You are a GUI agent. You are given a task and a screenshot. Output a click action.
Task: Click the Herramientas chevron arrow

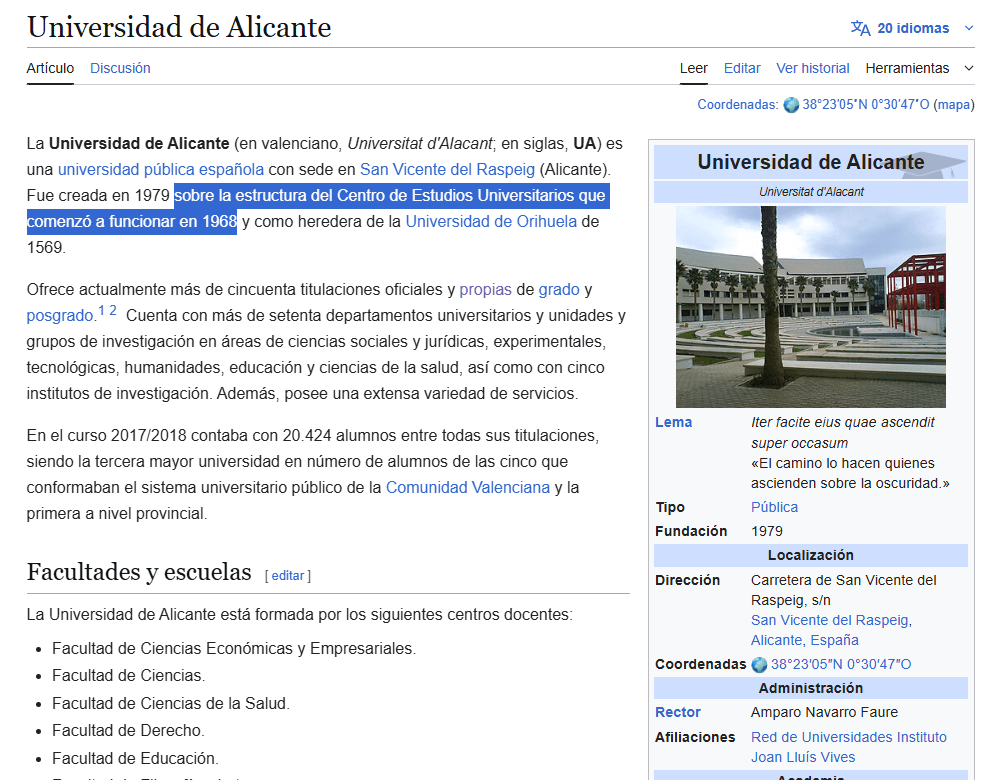pyautogui.click(x=969, y=68)
